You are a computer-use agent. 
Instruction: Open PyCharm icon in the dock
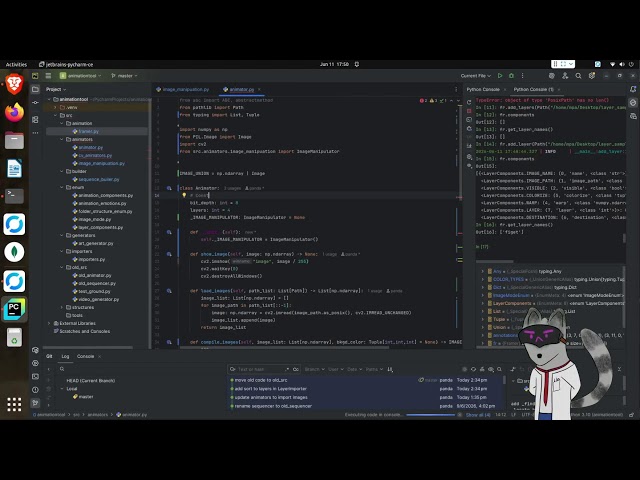point(14,309)
